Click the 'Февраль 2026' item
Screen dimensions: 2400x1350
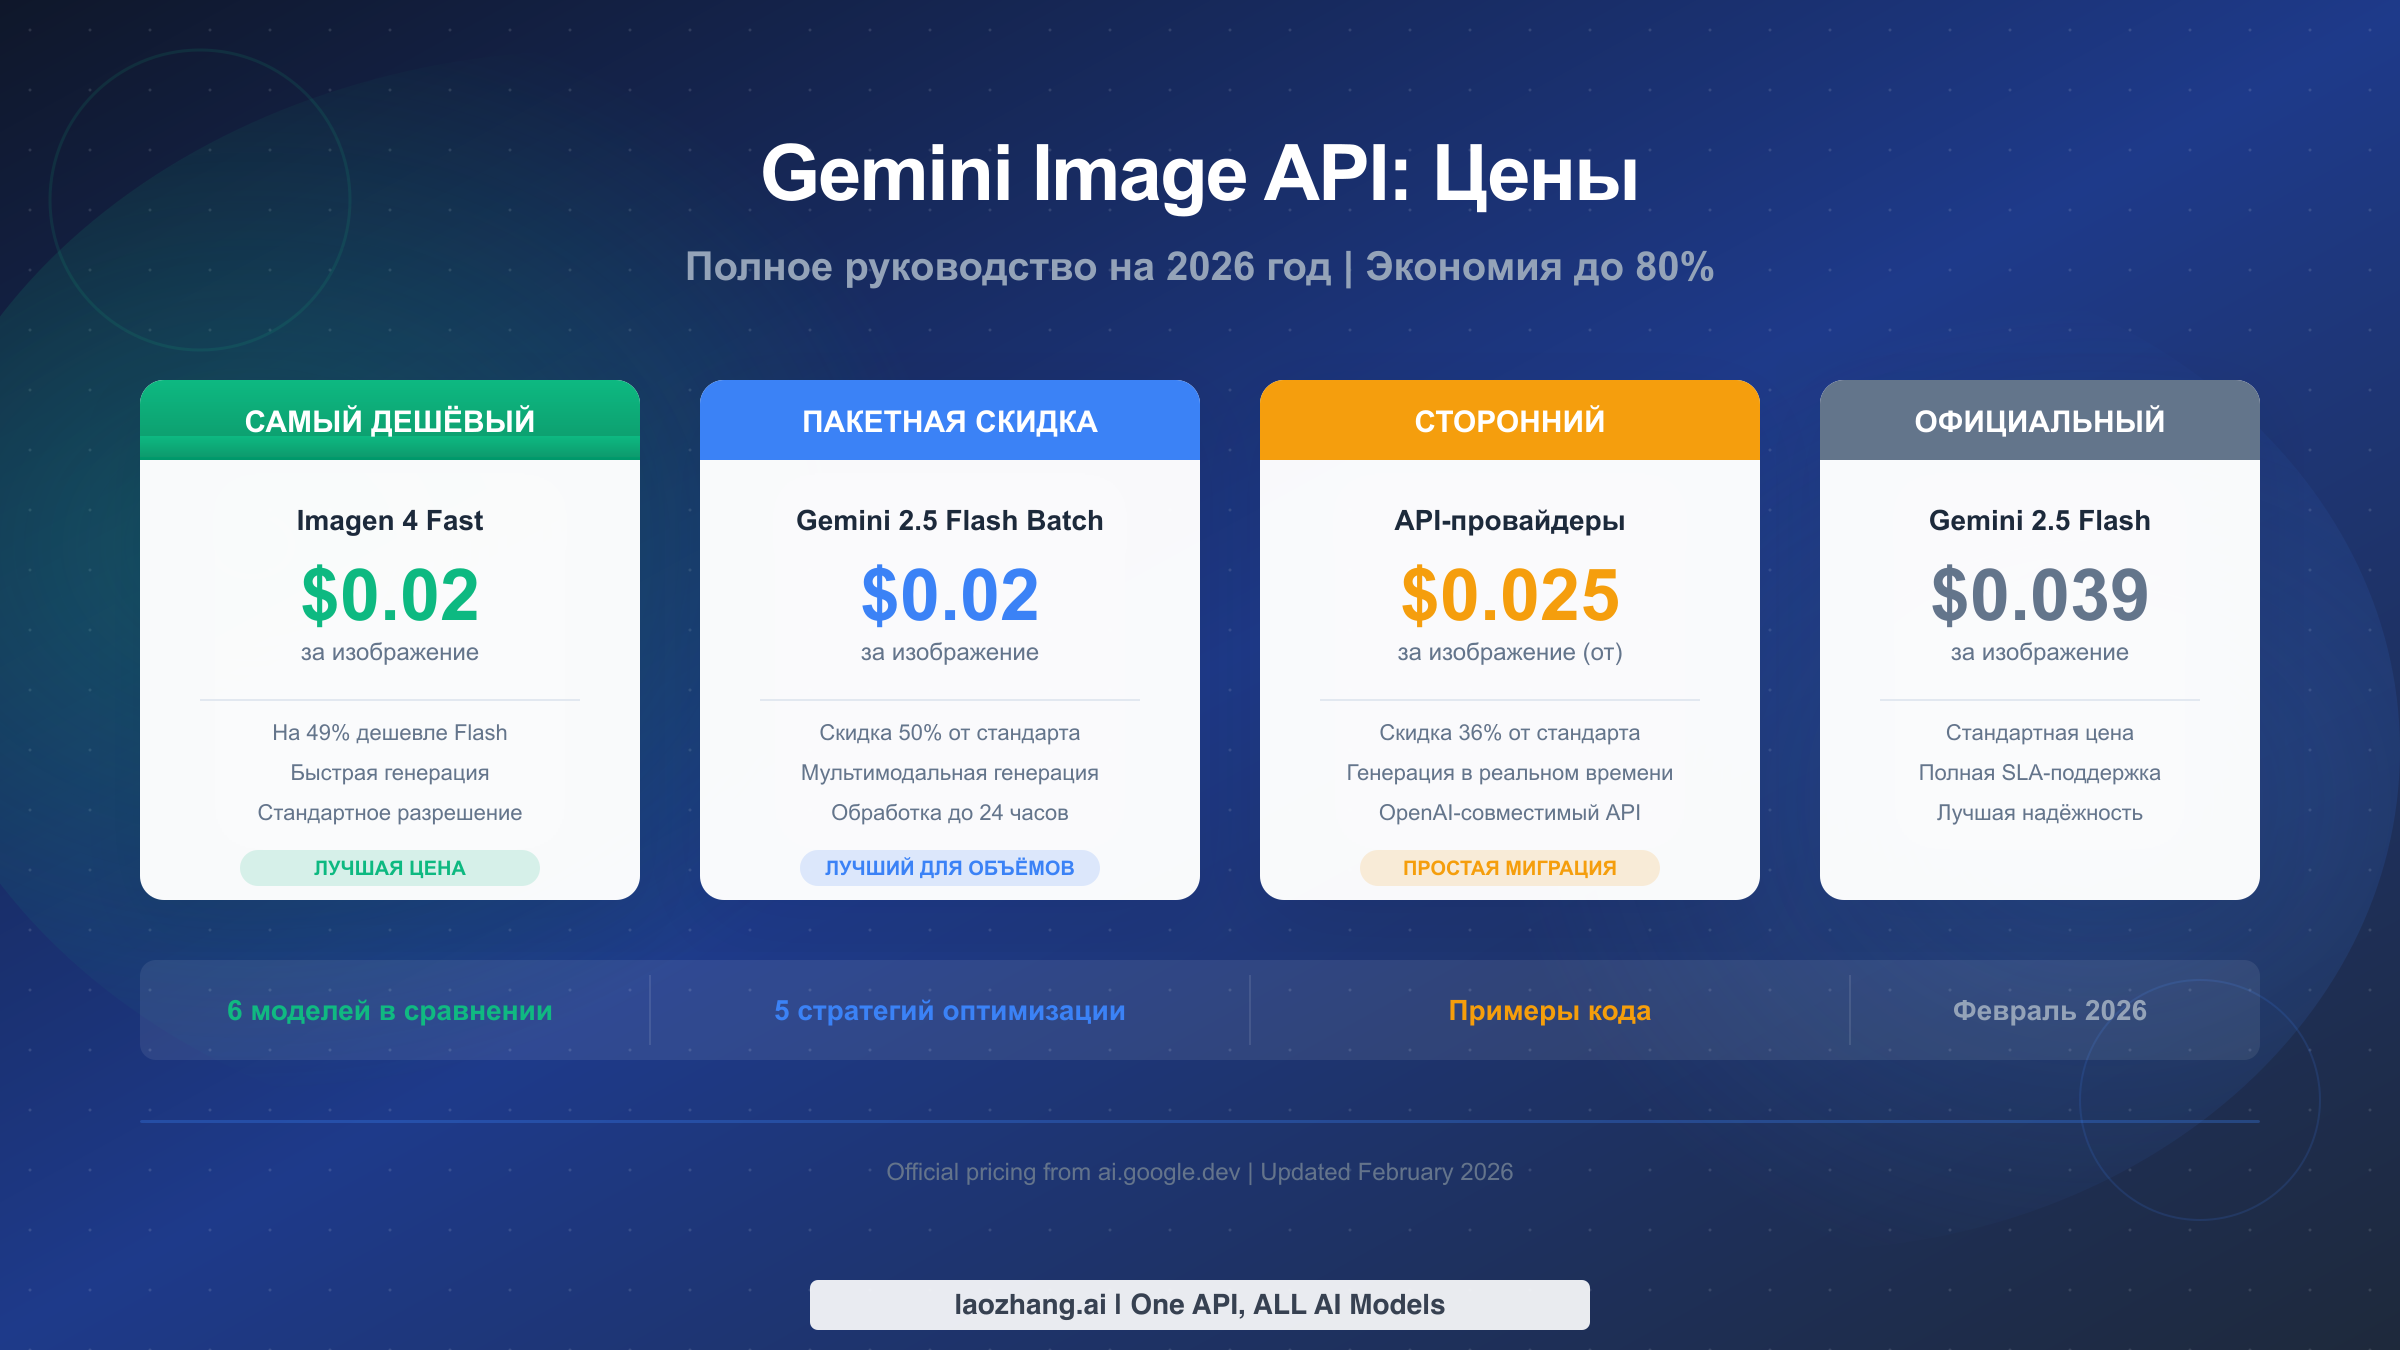pos(2050,1011)
